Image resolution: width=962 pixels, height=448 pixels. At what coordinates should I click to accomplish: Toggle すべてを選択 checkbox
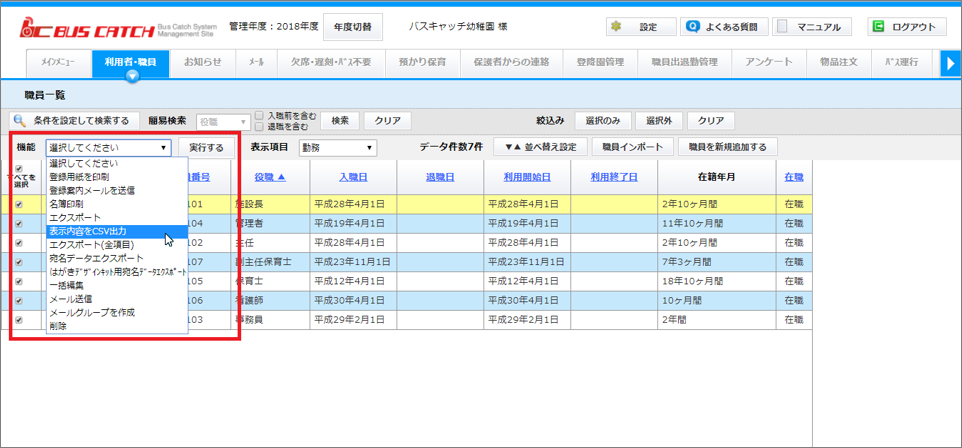tap(19, 169)
